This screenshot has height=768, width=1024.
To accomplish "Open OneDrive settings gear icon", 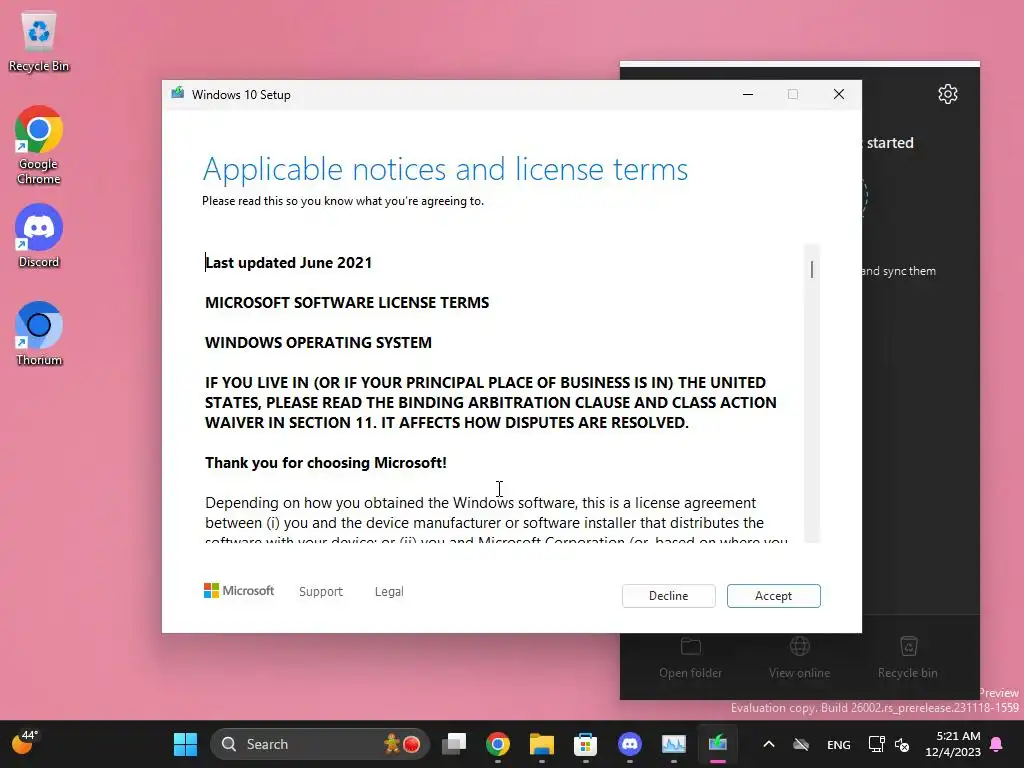I will coord(948,94).
